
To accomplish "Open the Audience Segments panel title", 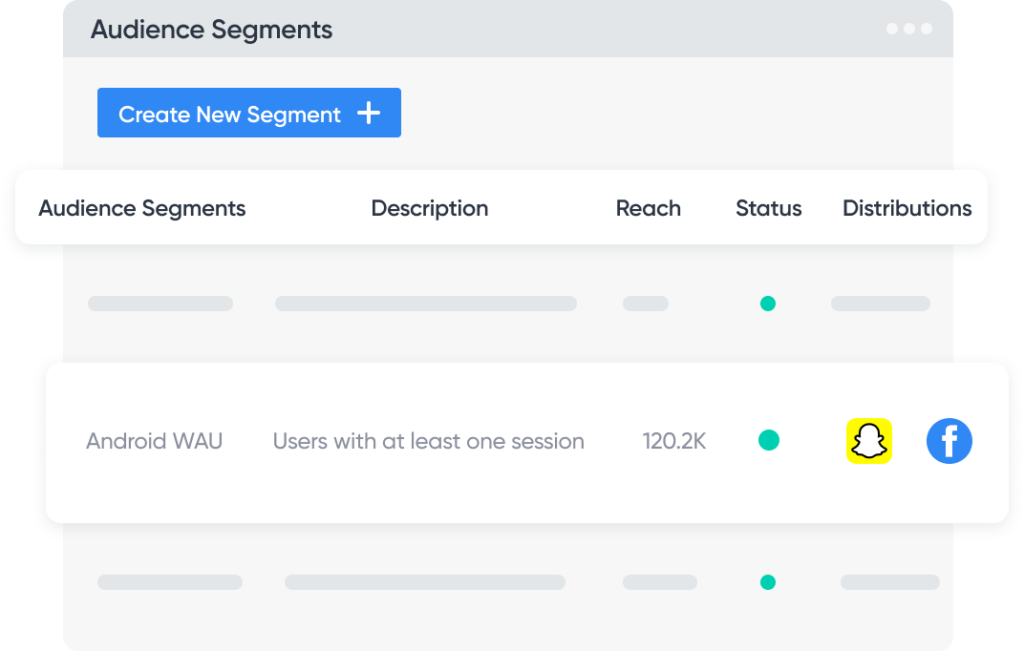I will pyautogui.click(x=211, y=29).
